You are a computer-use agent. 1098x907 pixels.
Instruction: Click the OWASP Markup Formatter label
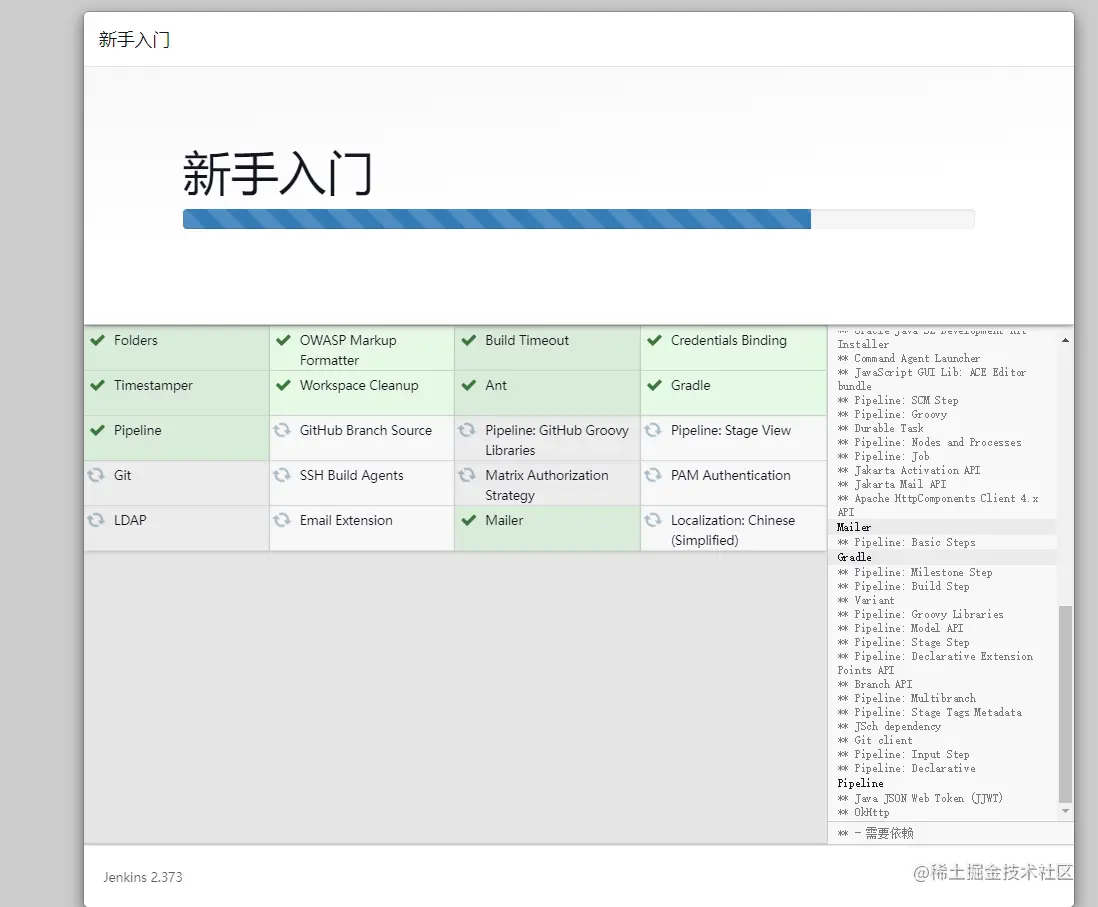(348, 350)
